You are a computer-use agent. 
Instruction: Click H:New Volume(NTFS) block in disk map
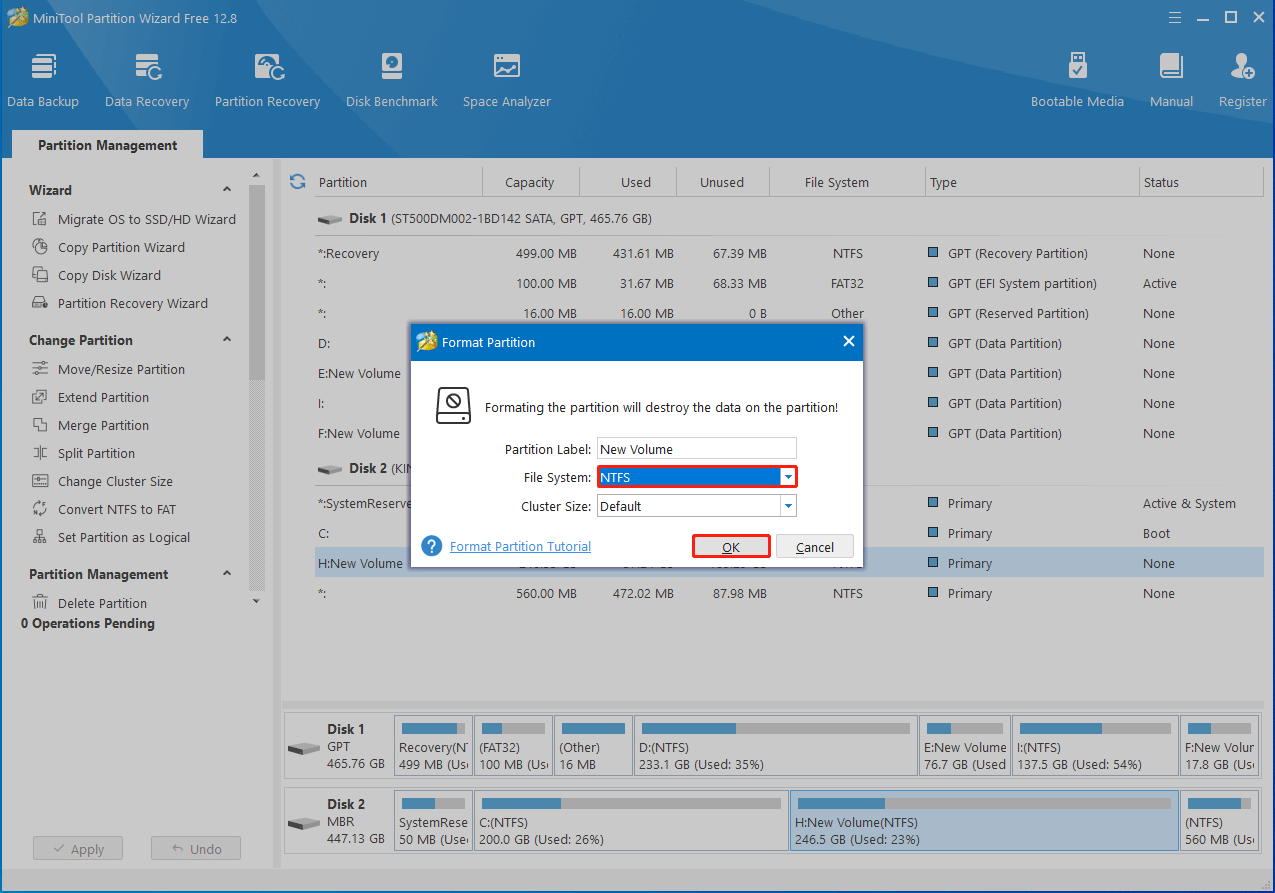click(984, 820)
